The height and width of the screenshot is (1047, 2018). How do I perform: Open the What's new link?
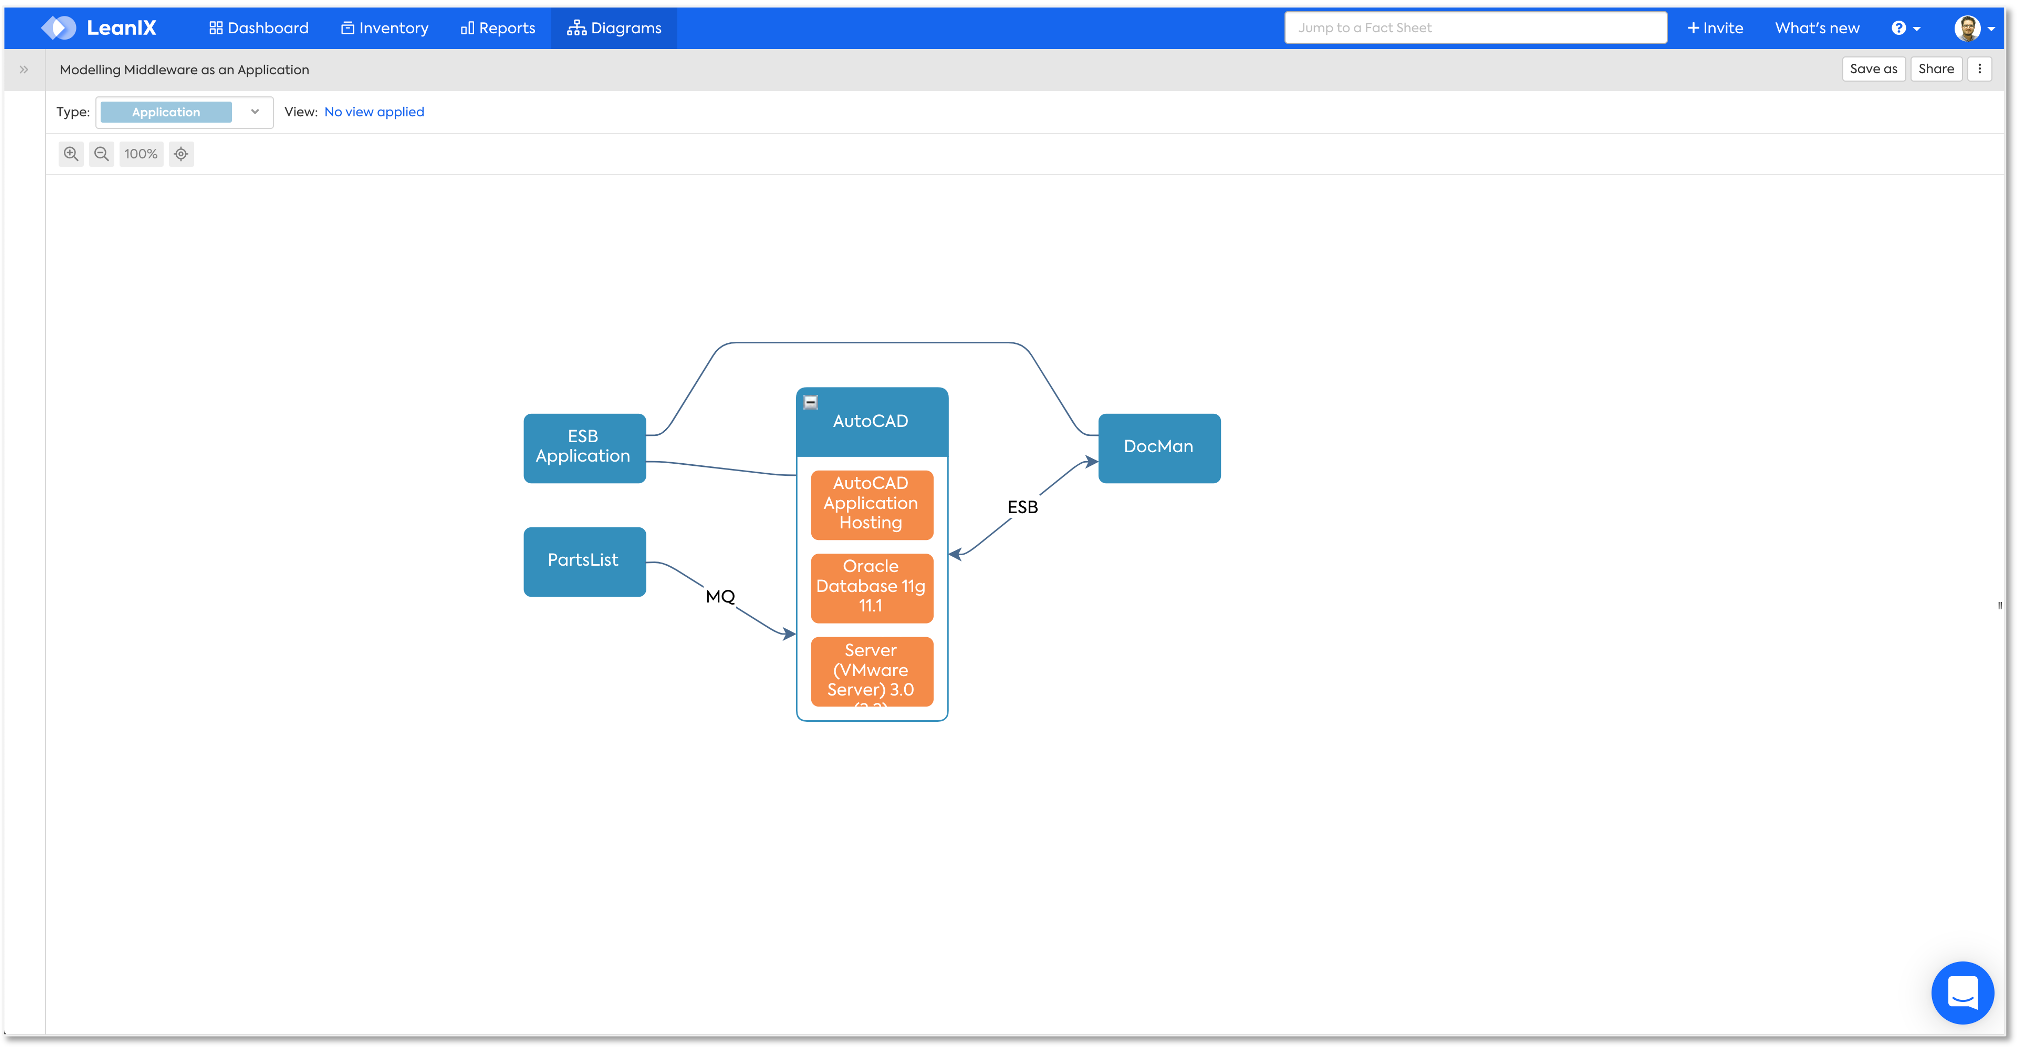coord(1817,28)
